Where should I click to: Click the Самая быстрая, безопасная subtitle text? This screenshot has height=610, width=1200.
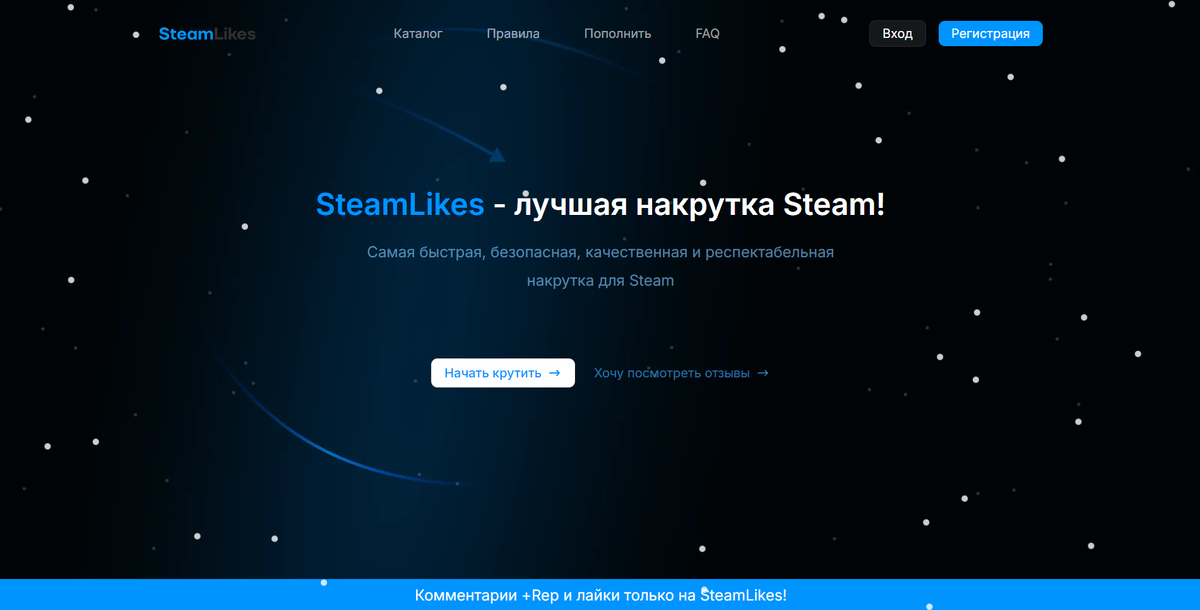pyautogui.click(x=600, y=266)
